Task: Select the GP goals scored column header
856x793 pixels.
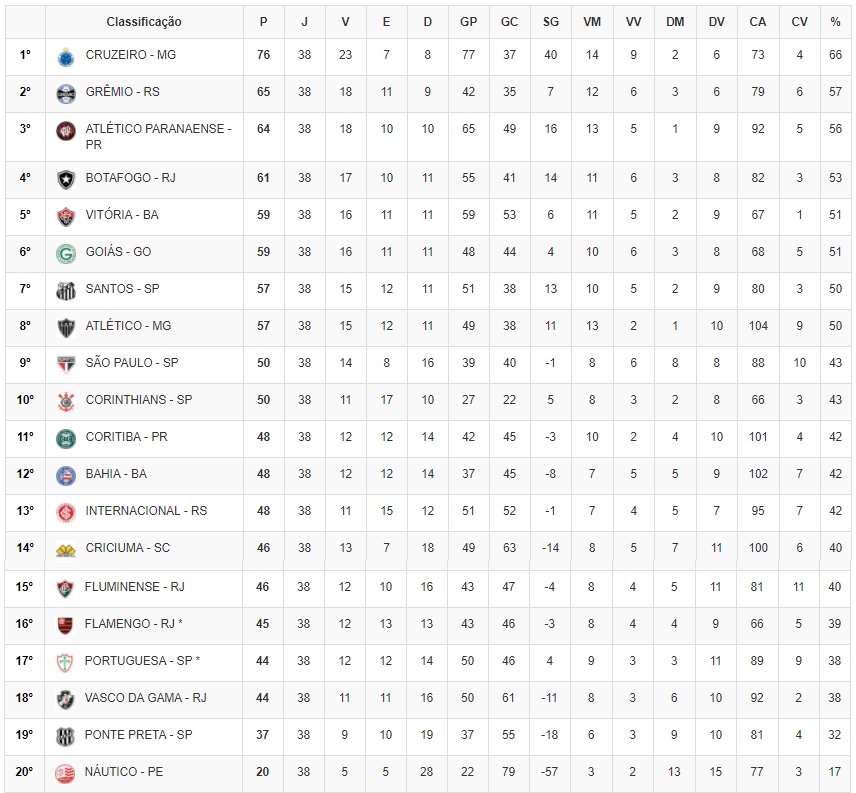Action: tap(468, 22)
